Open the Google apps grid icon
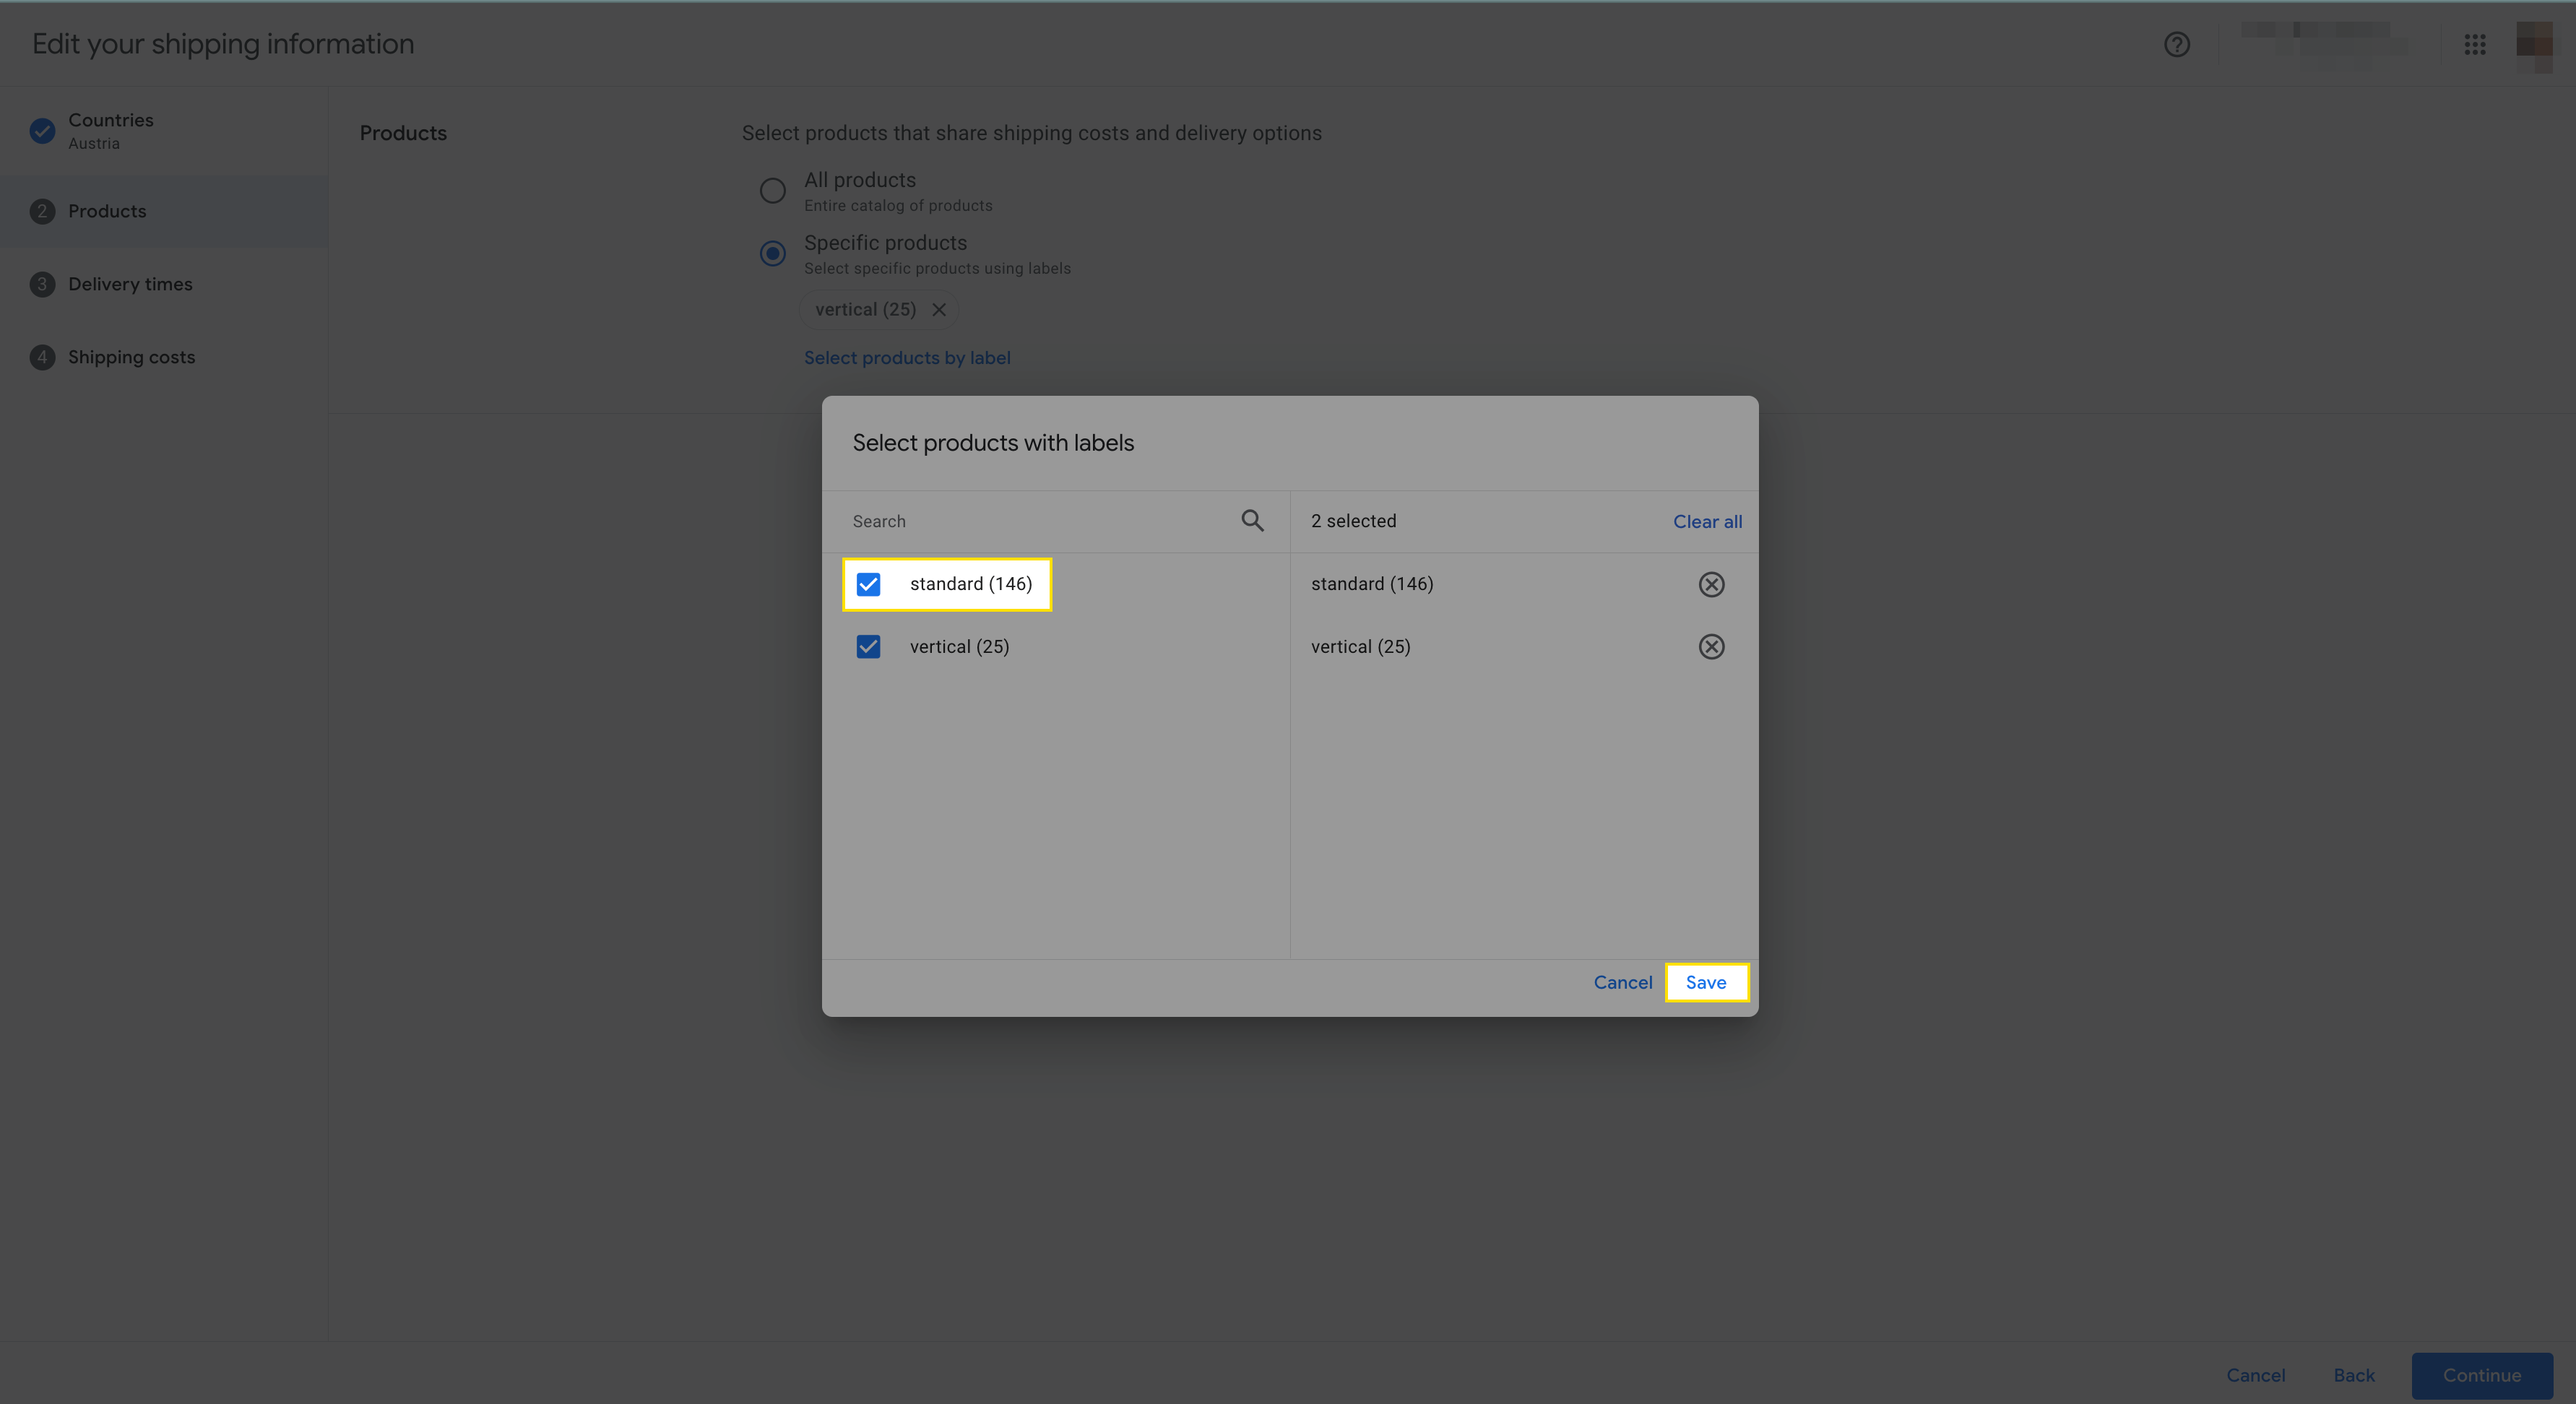 (2475, 44)
